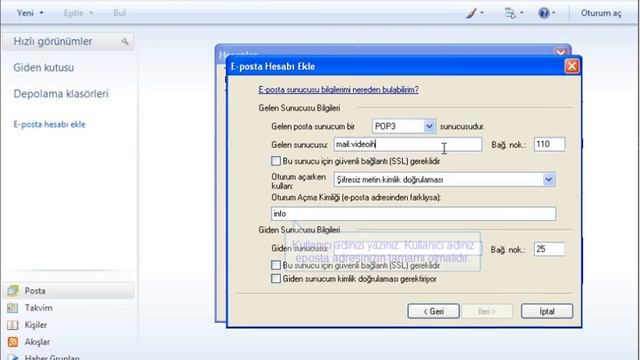Select the Giden kutusu folder
The height and width of the screenshot is (360, 640).
pos(44,68)
